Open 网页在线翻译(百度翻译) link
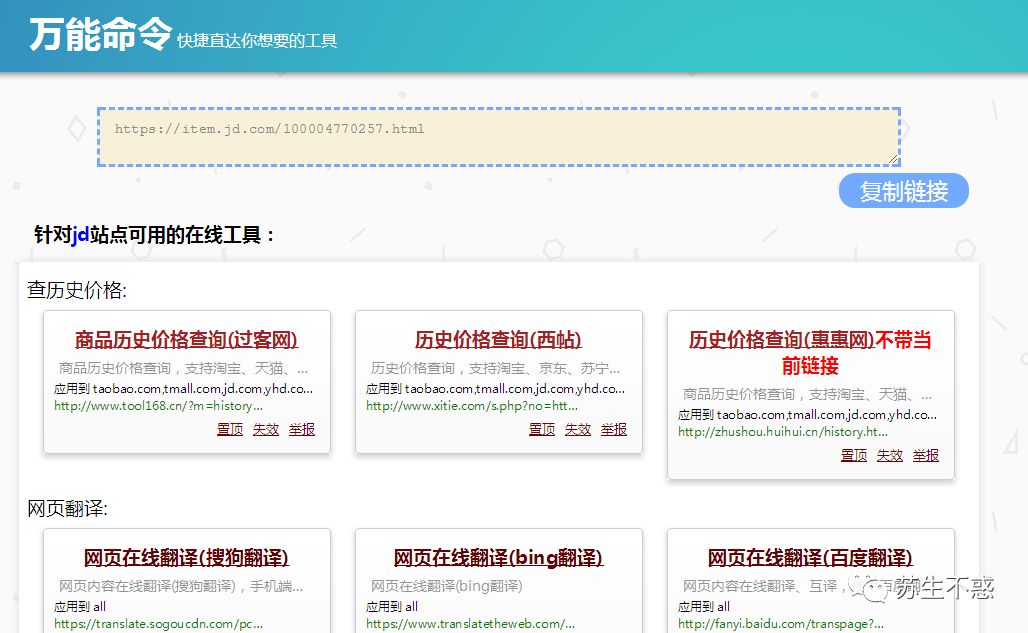1028x633 pixels. pyautogui.click(x=810, y=558)
